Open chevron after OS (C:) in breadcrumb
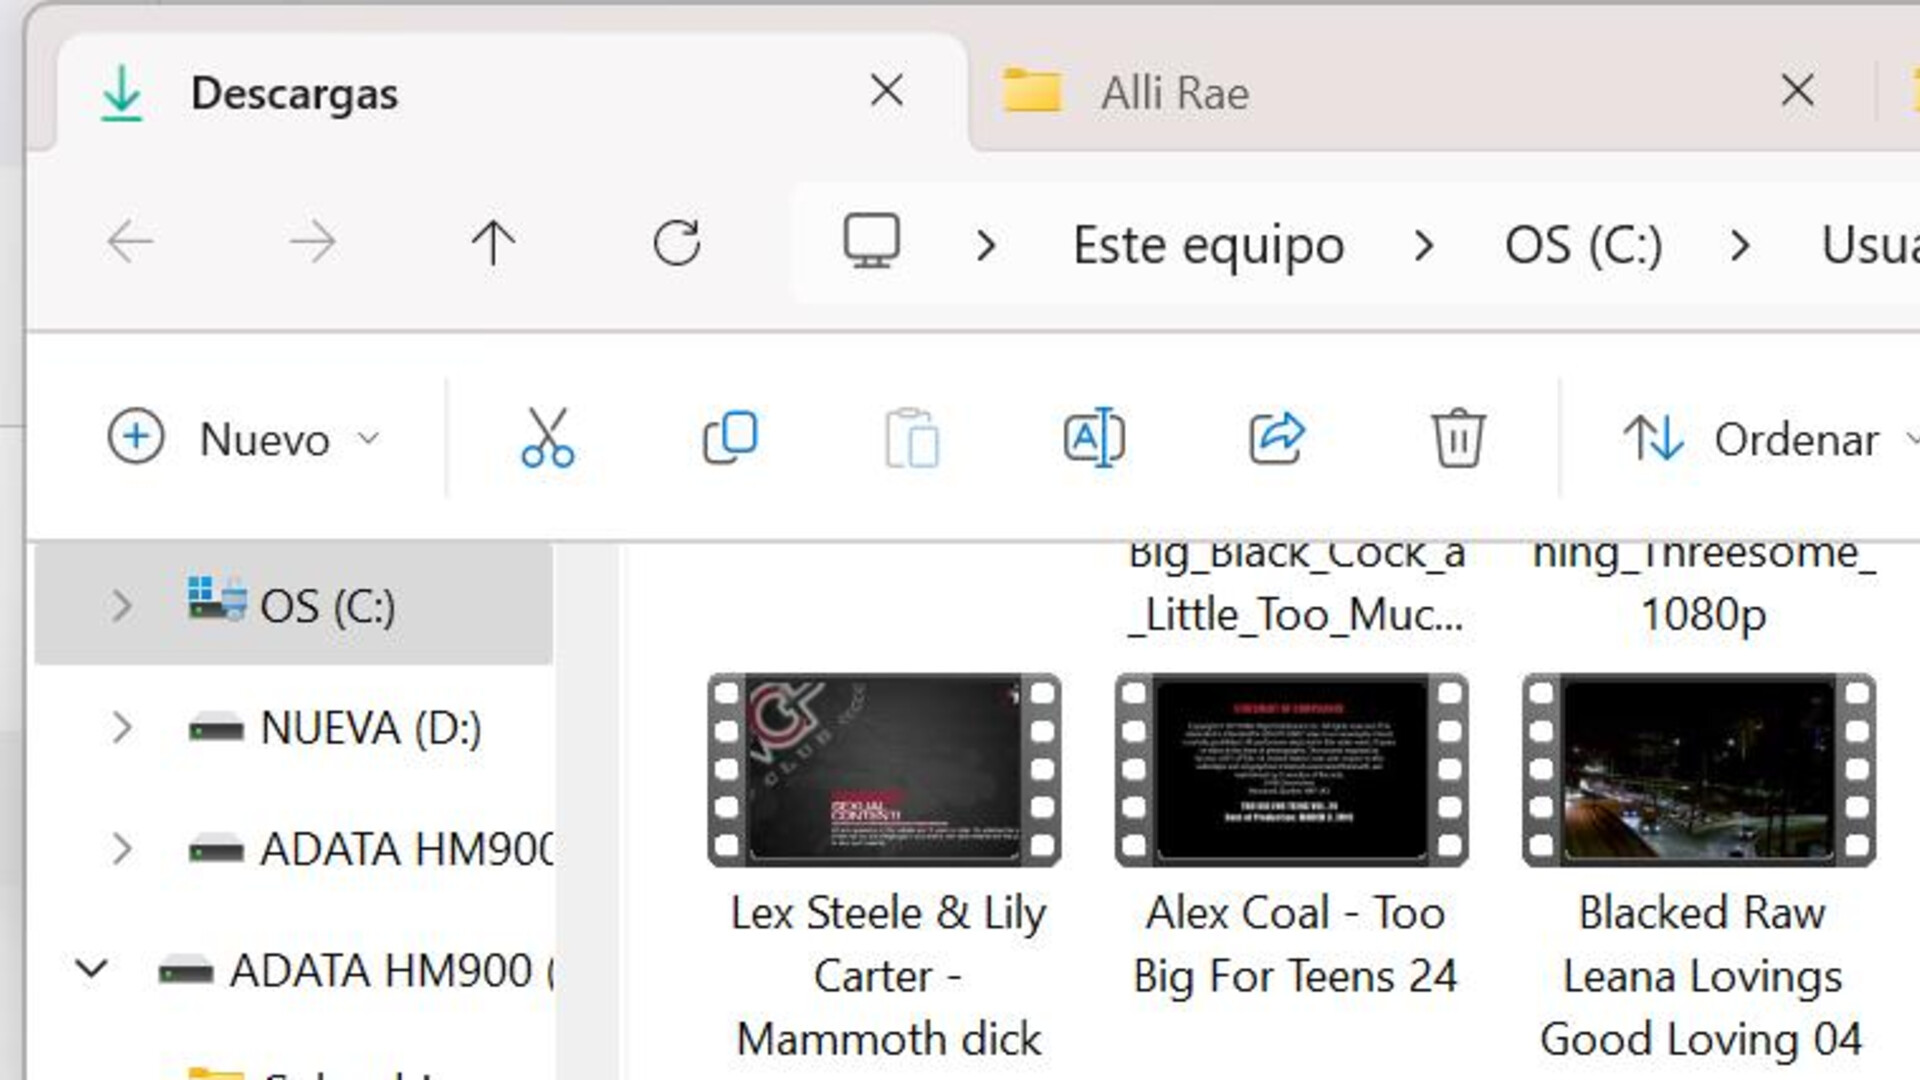Screen dimensions: 1920x1080 point(1740,245)
